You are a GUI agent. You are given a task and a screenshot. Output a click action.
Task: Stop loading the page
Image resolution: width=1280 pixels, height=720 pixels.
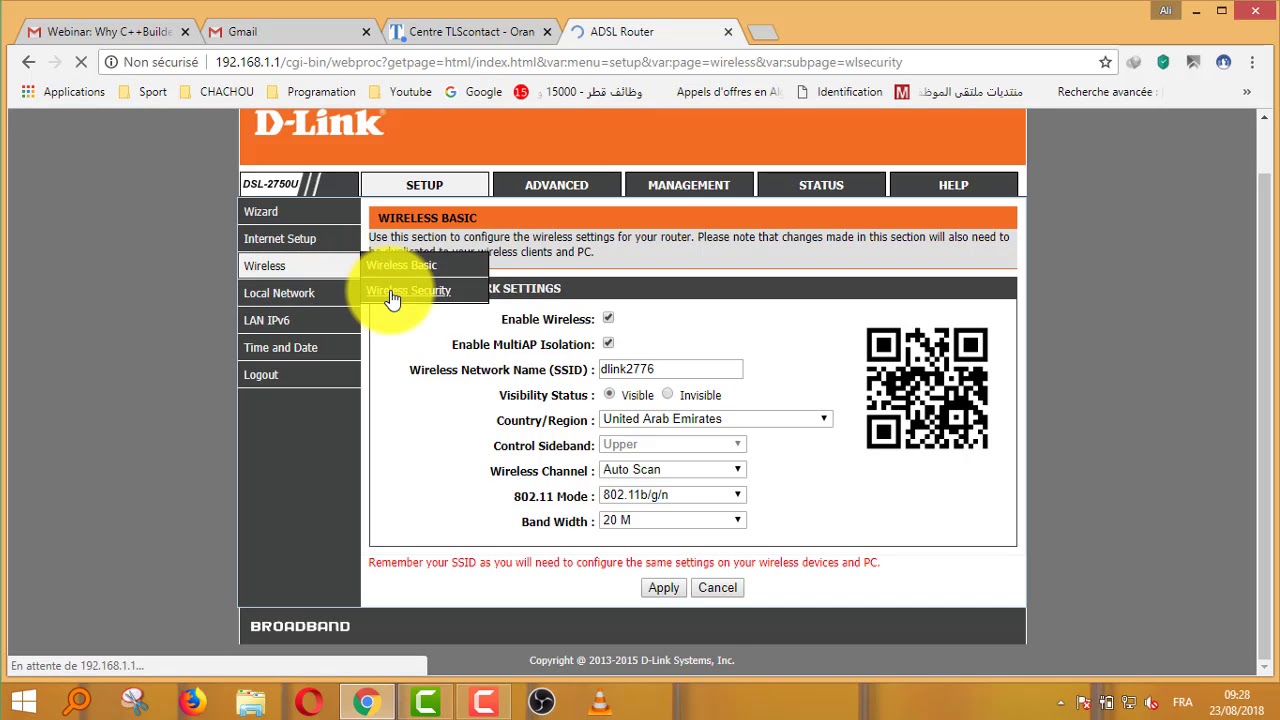(82, 62)
